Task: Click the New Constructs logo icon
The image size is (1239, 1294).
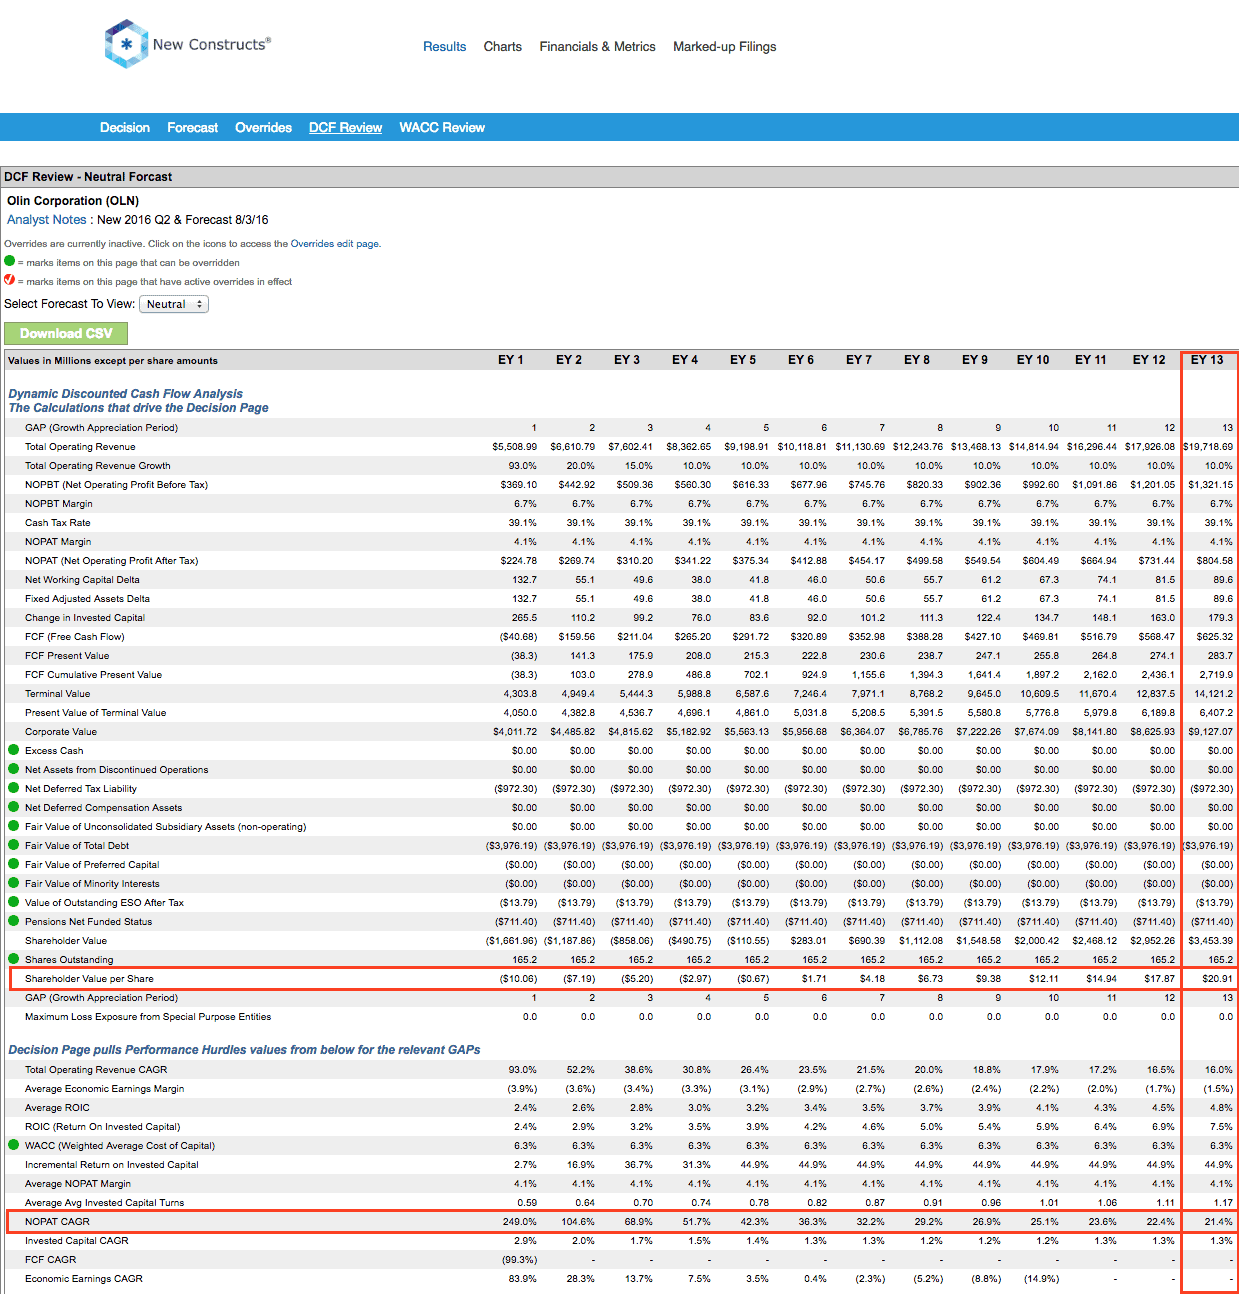Action: pyautogui.click(x=126, y=44)
